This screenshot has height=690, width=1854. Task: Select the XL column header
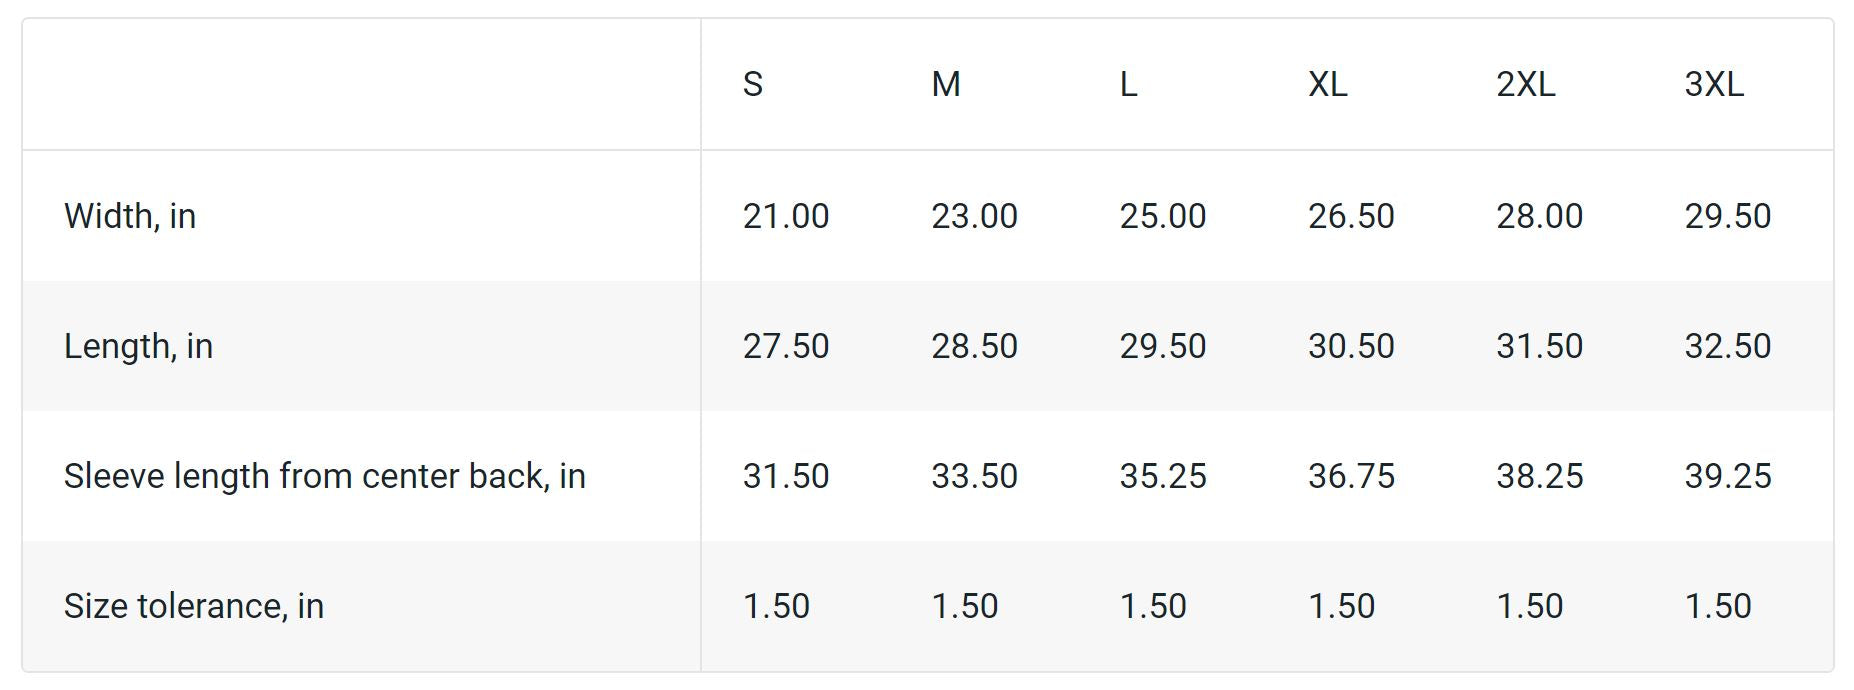click(x=1327, y=84)
